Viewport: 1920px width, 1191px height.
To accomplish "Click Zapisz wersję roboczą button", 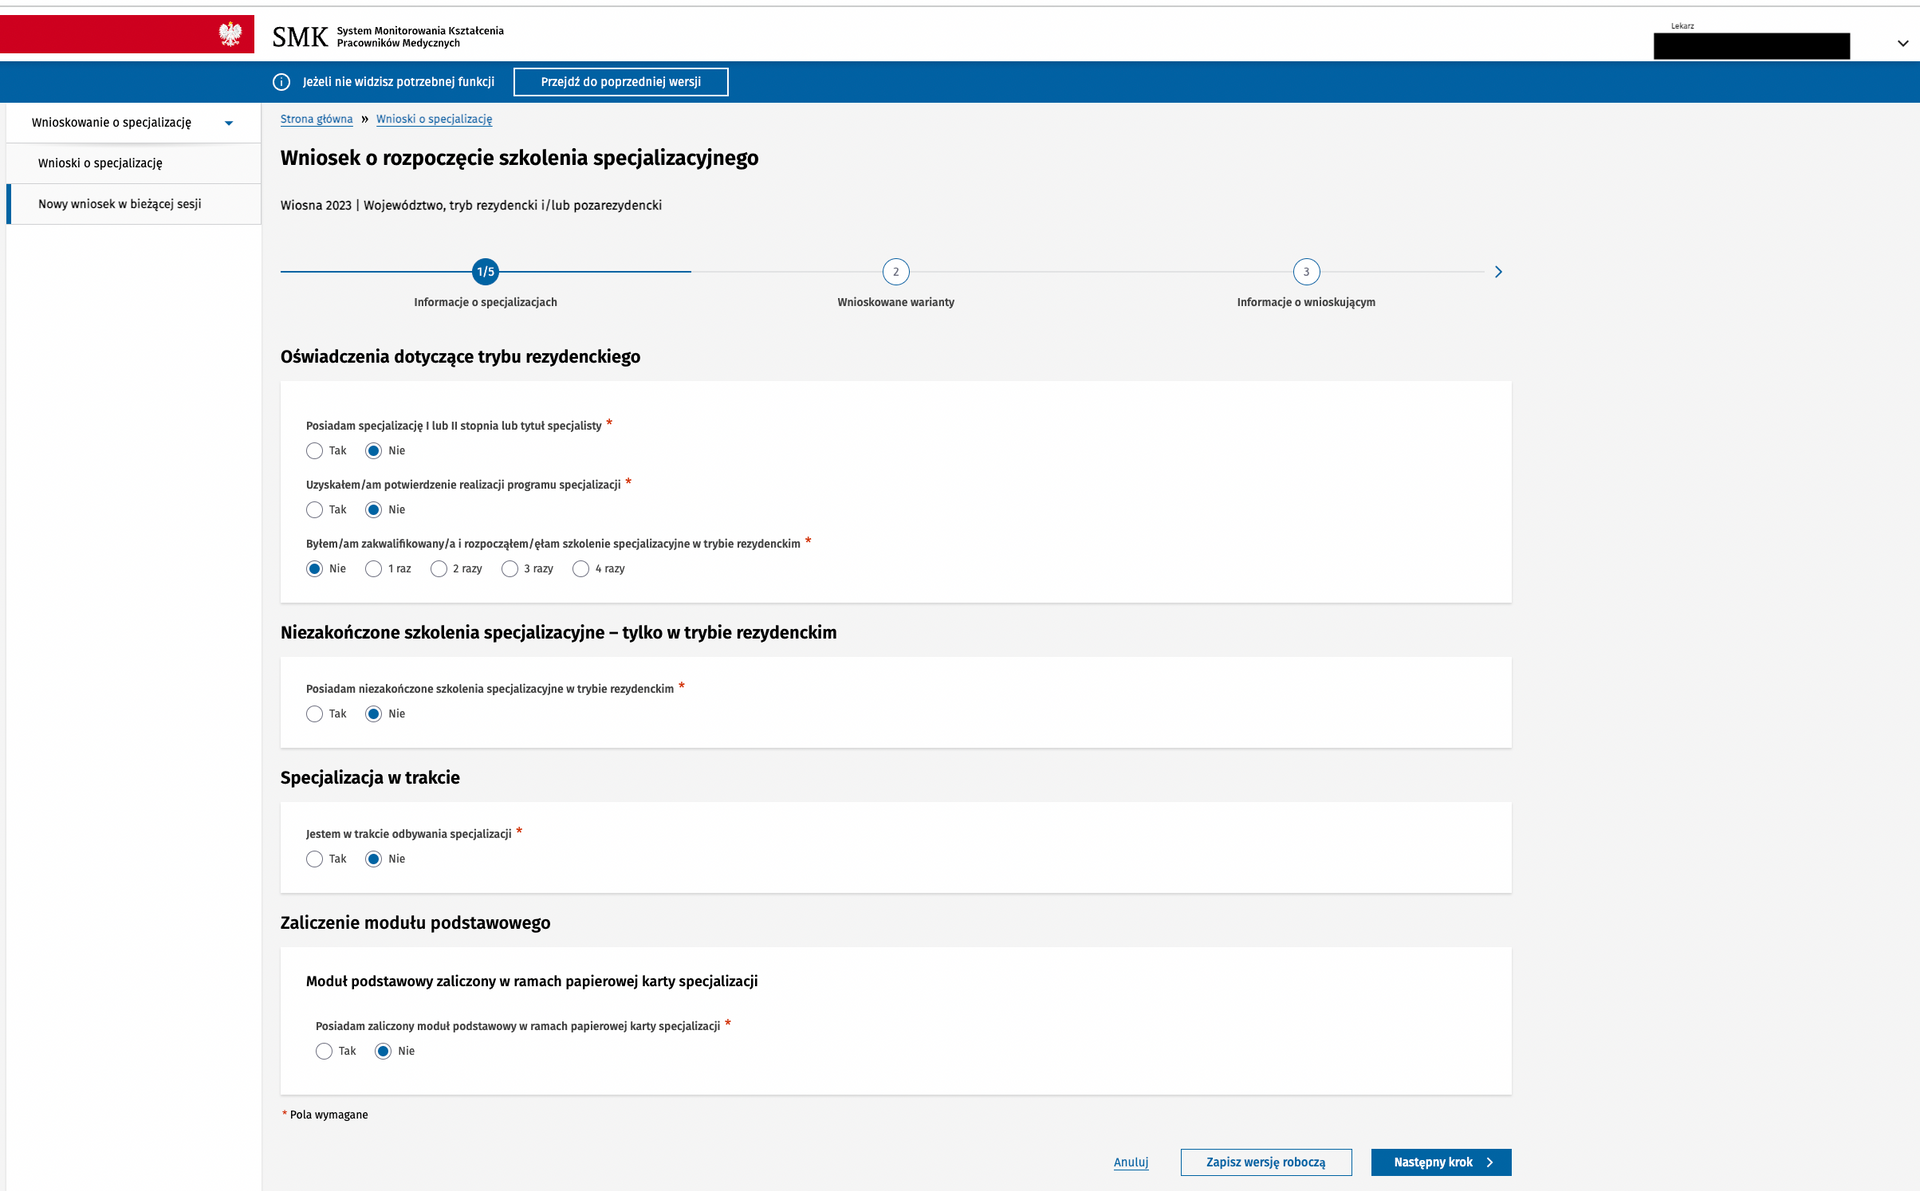I will click(1266, 1162).
